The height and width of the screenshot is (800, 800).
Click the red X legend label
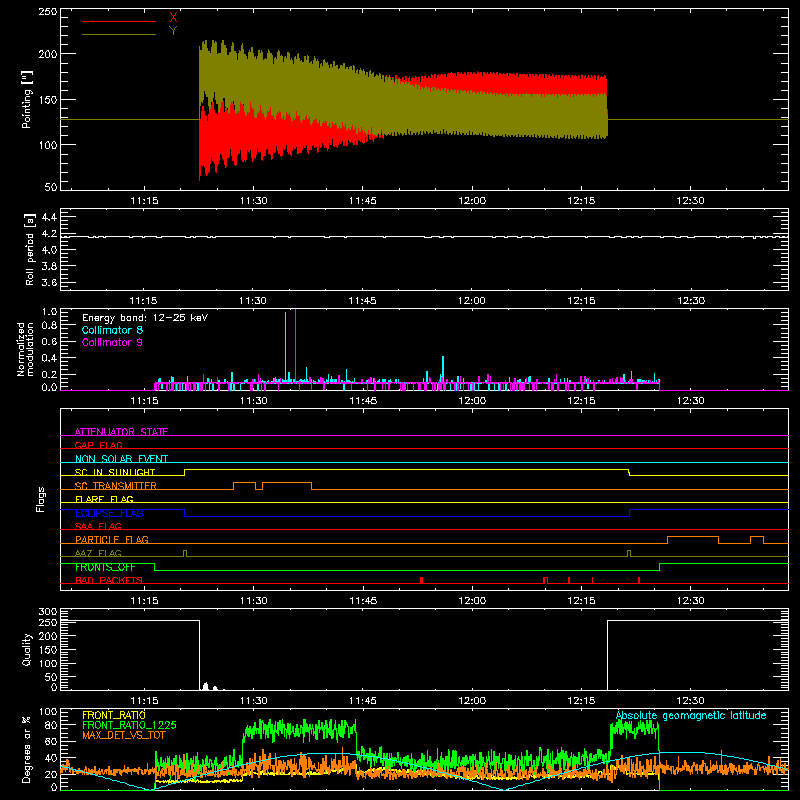tap(173, 18)
